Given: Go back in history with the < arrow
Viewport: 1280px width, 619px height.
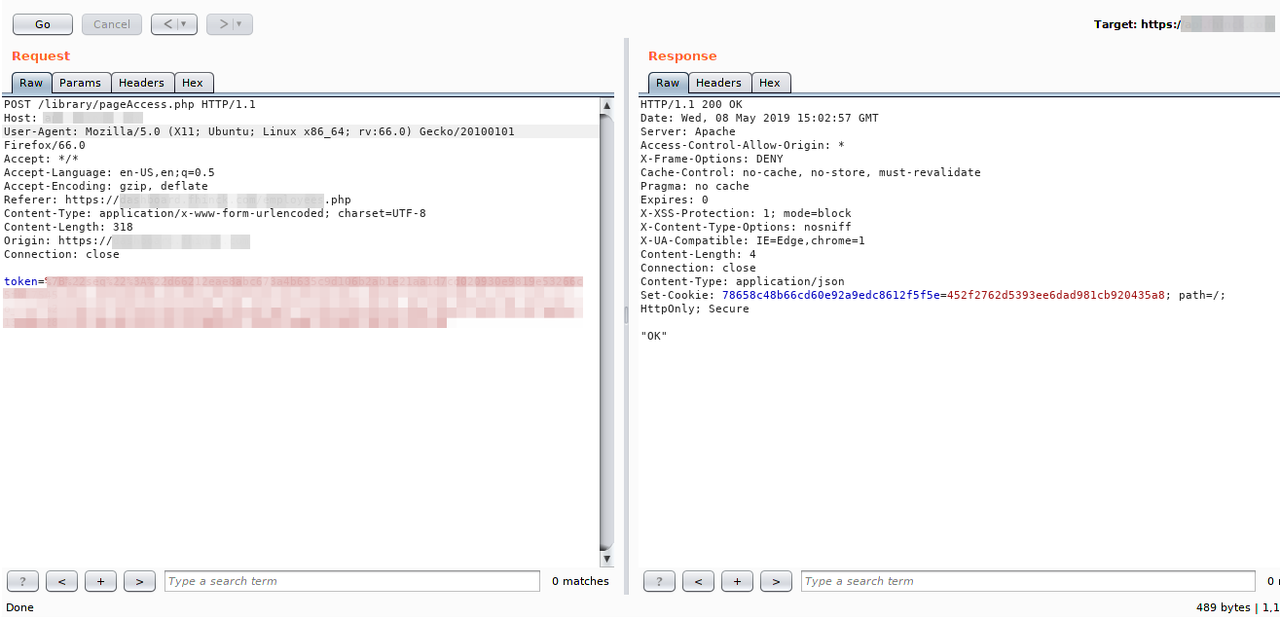Looking at the screenshot, I should point(174,24).
